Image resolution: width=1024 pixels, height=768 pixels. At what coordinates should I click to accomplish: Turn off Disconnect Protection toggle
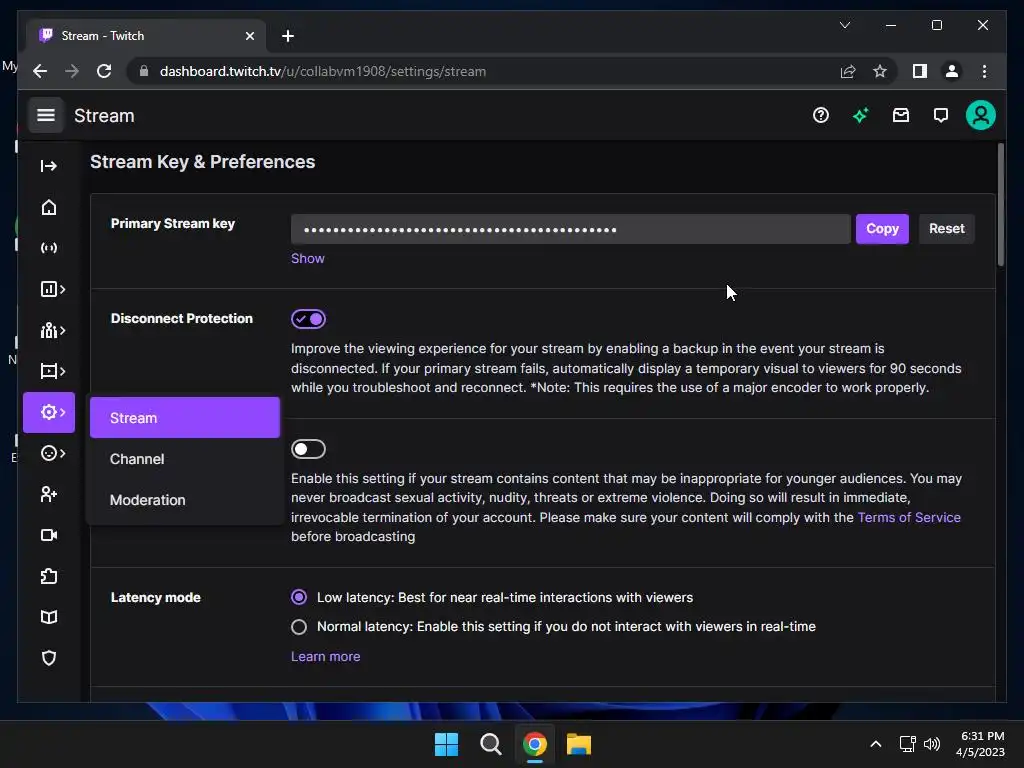[308, 319]
